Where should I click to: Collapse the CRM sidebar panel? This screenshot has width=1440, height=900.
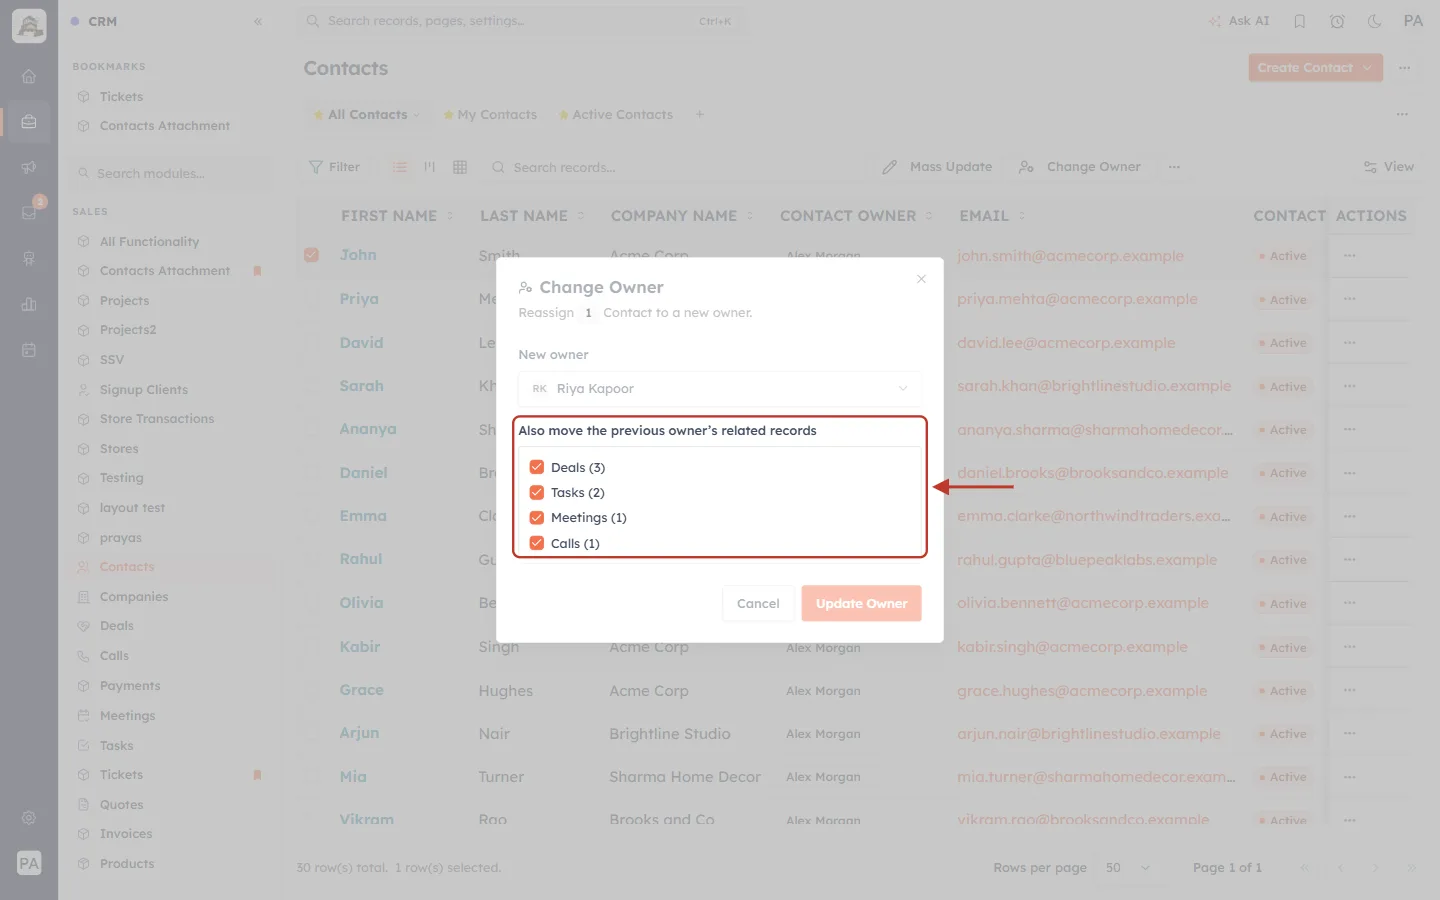pyautogui.click(x=258, y=21)
